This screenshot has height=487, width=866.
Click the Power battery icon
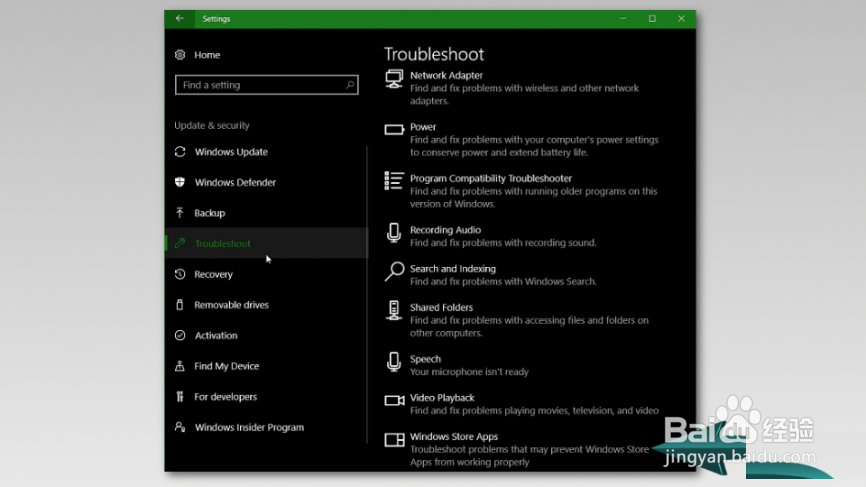tap(394, 130)
